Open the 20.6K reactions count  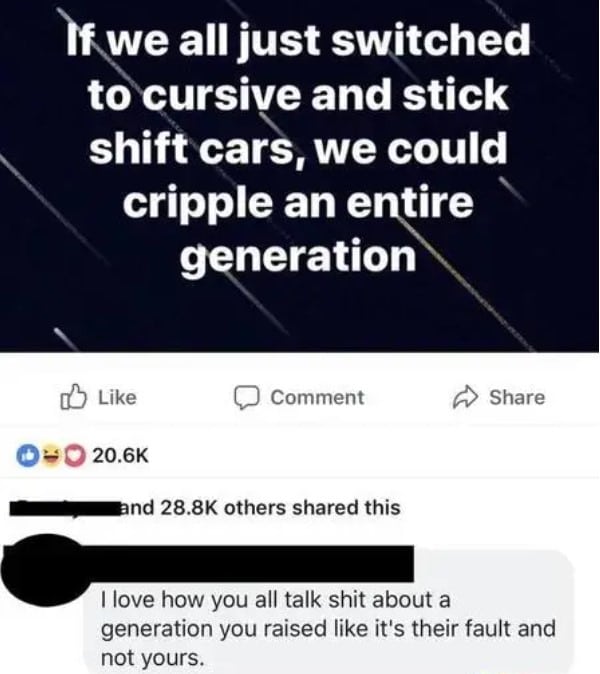[x=120, y=456]
